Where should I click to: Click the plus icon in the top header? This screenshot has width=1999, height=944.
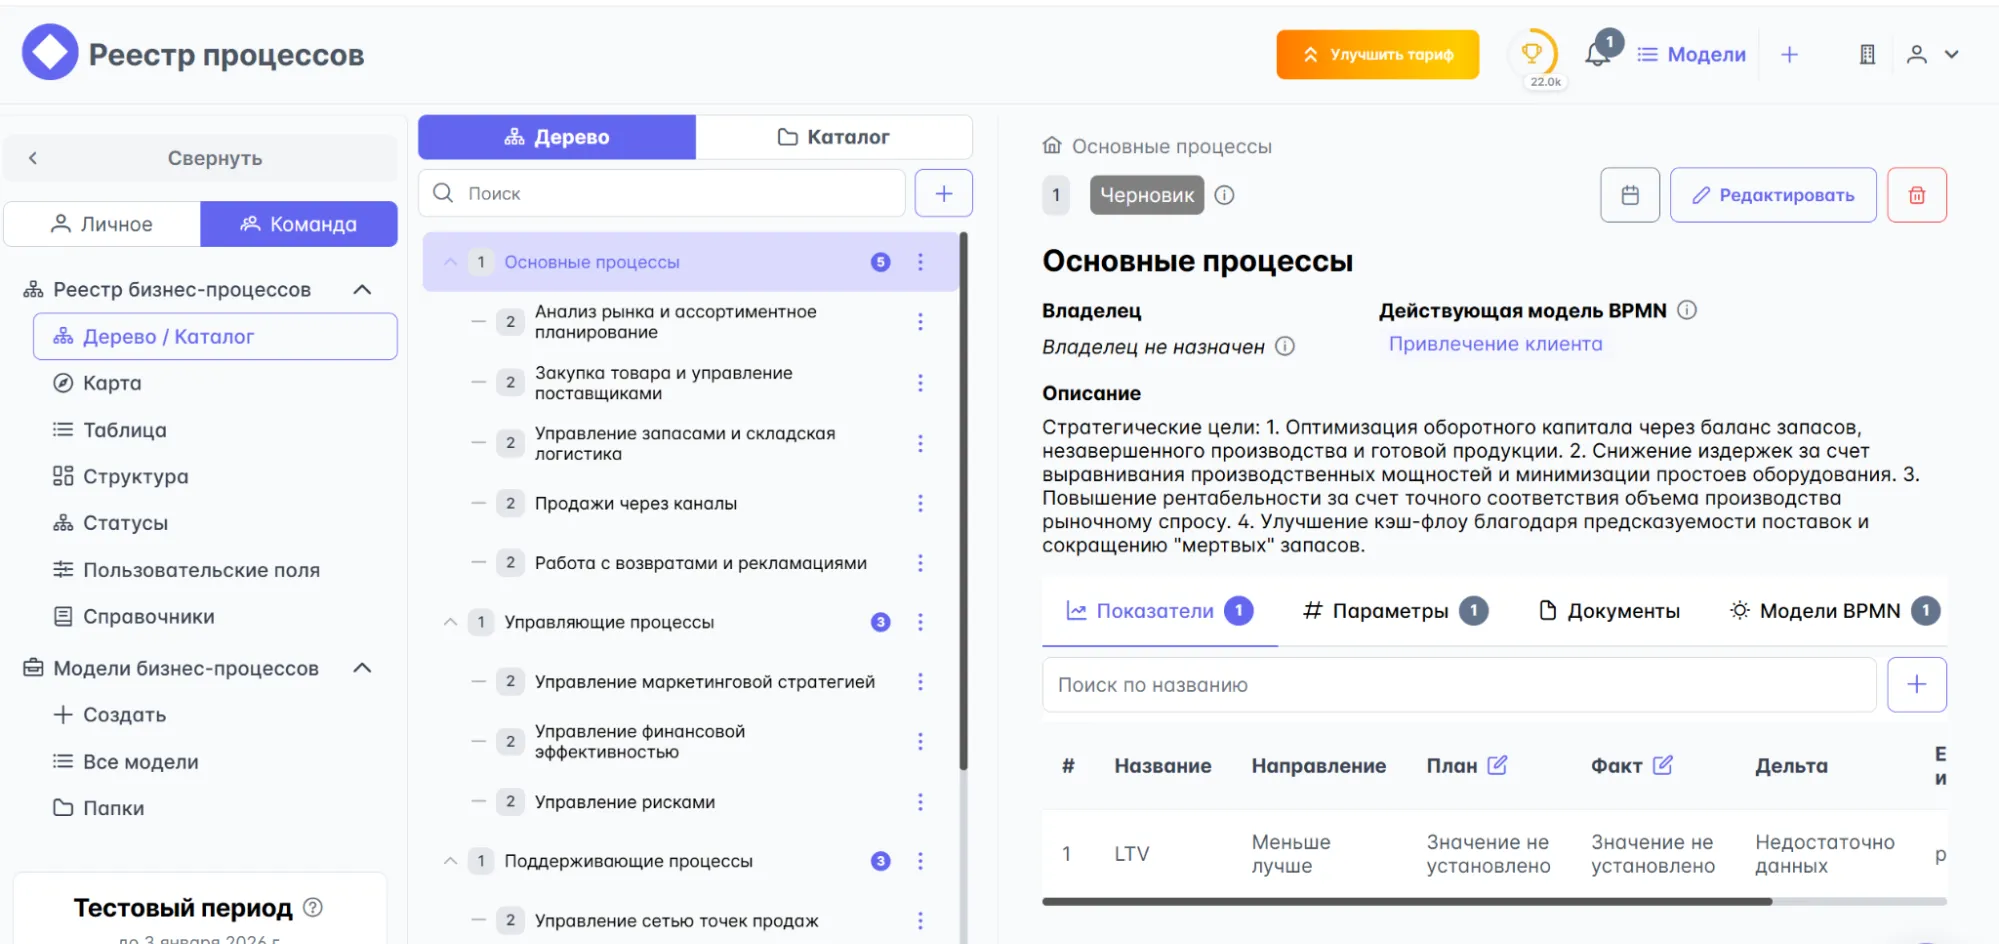click(1789, 54)
